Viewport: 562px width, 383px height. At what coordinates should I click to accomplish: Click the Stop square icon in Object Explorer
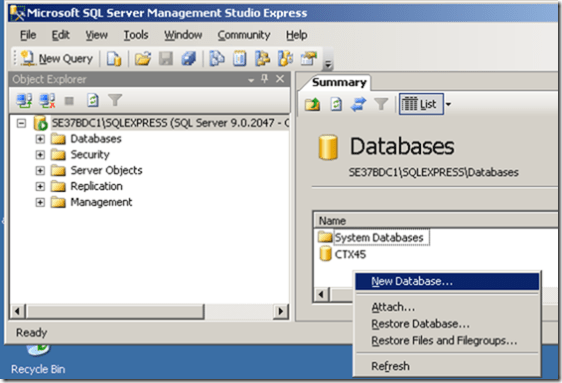pos(69,101)
